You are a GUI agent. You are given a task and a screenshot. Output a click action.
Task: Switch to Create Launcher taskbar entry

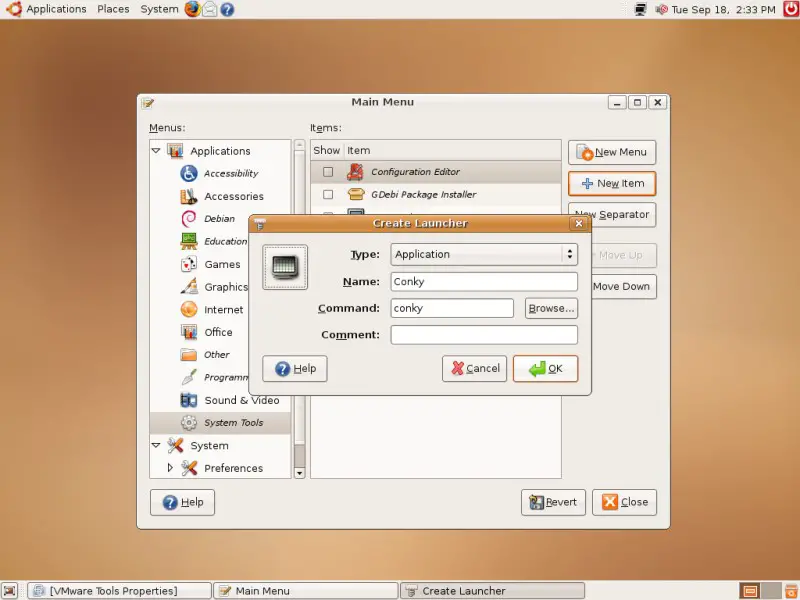(492, 591)
